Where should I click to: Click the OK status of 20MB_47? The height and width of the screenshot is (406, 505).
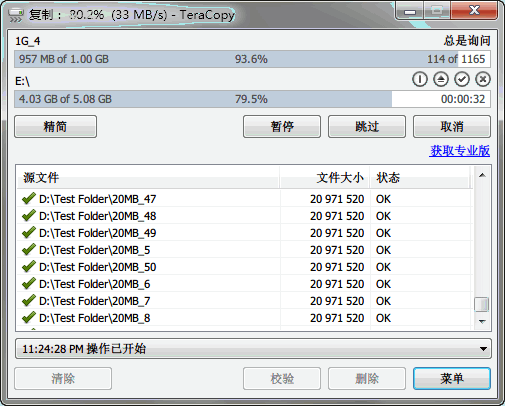383,199
